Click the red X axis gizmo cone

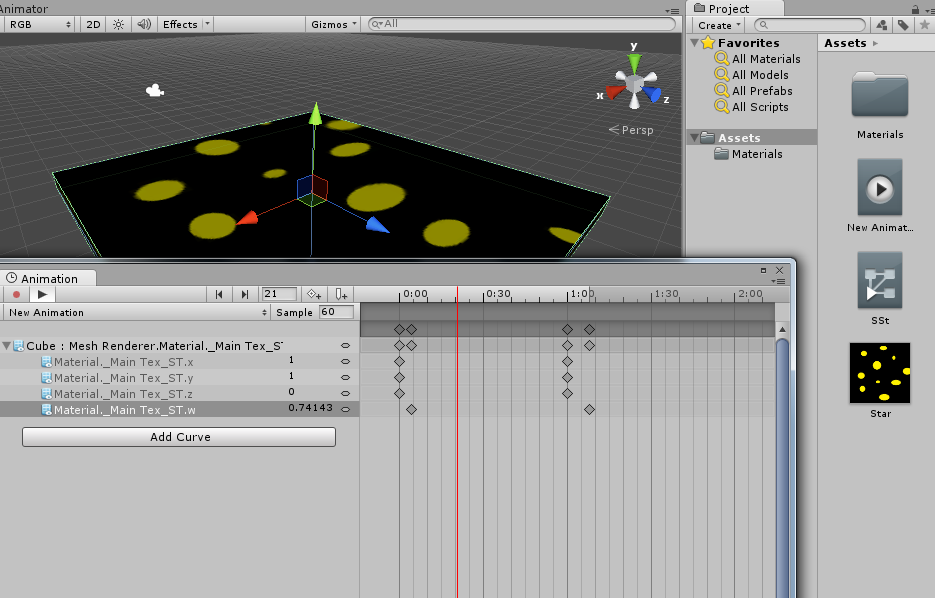(x=615, y=92)
